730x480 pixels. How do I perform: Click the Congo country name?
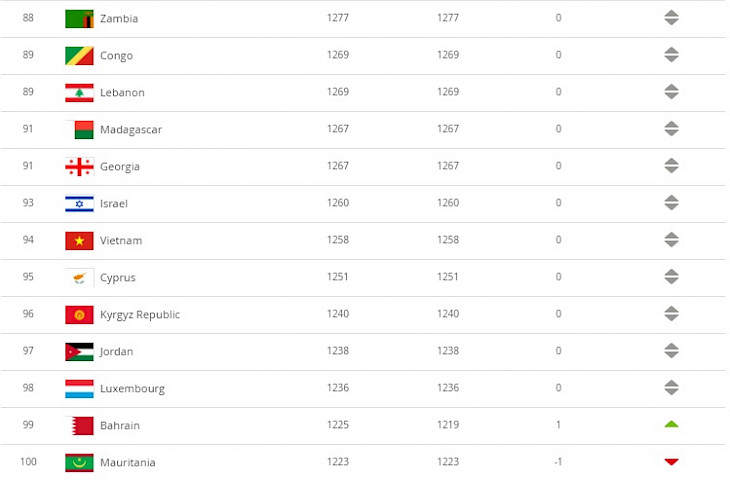(116, 56)
